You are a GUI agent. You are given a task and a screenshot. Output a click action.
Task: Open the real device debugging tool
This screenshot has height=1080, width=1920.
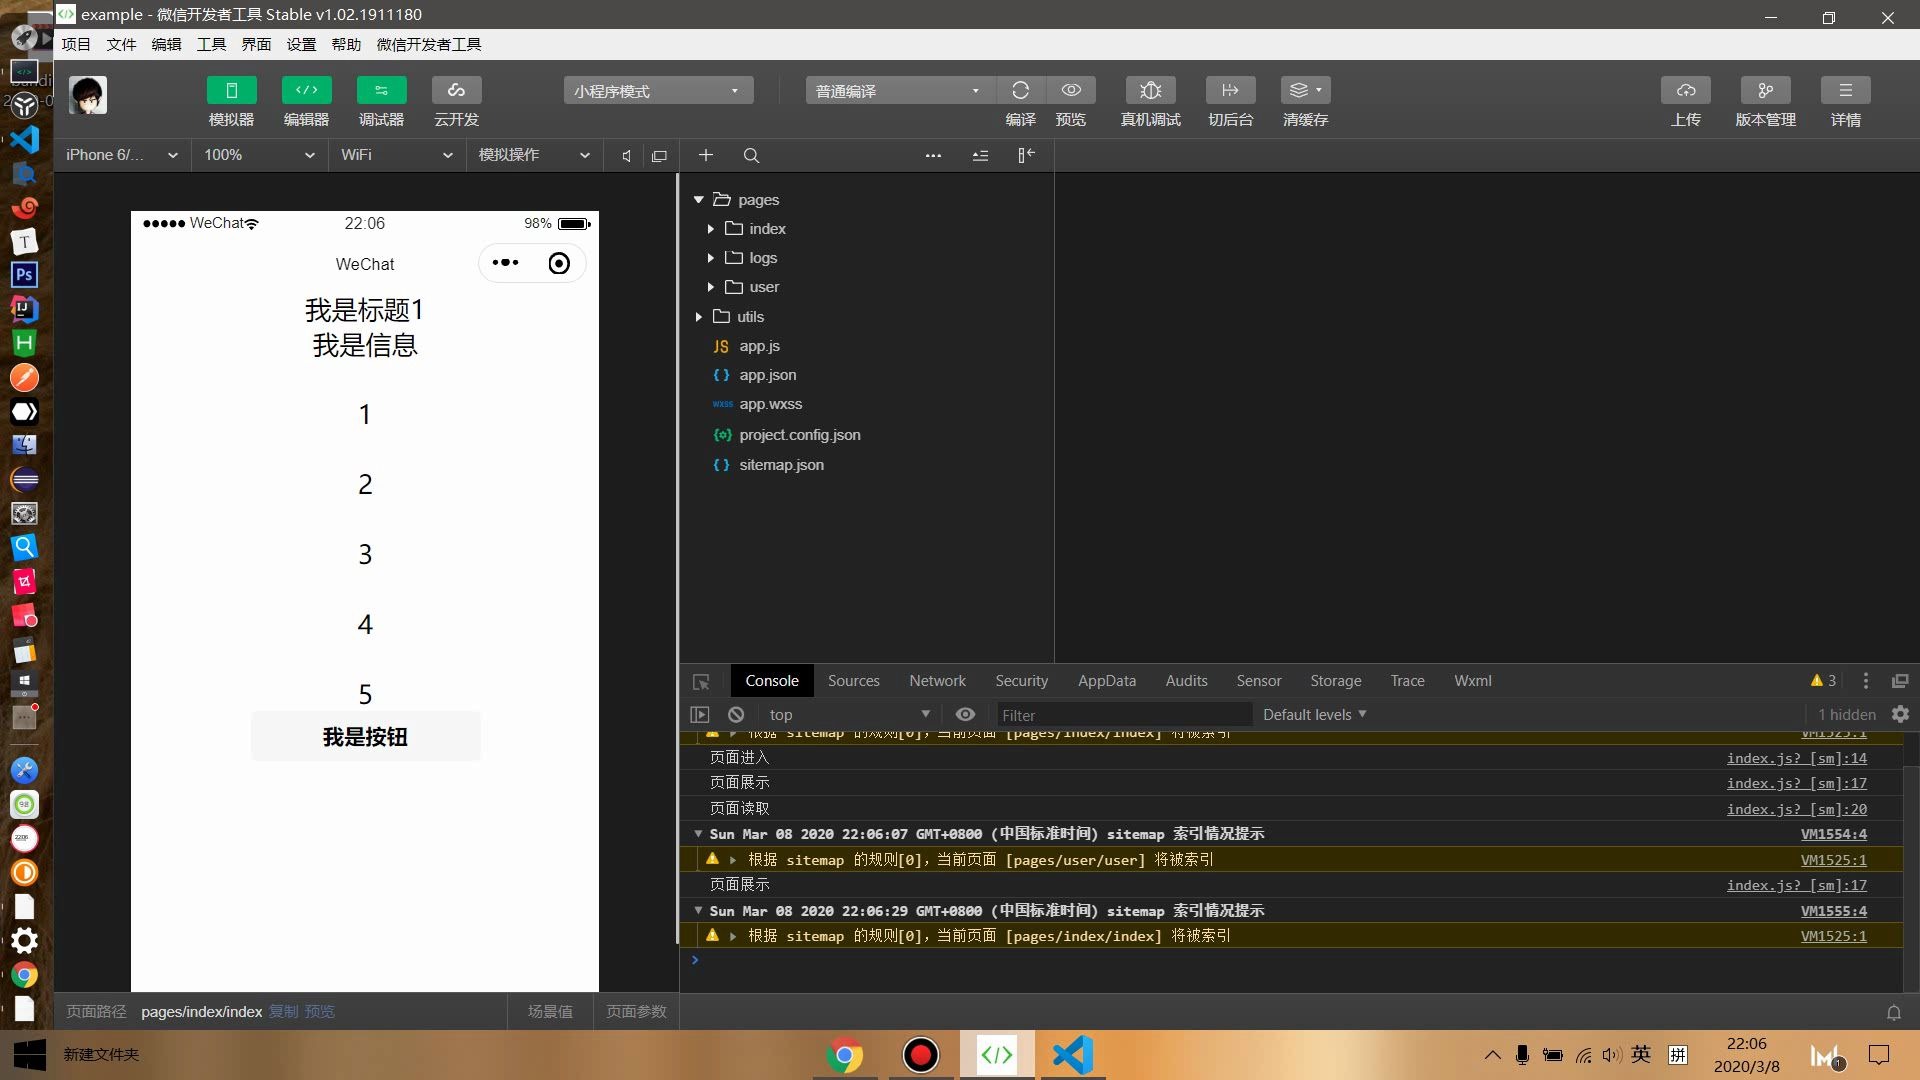(x=1150, y=90)
